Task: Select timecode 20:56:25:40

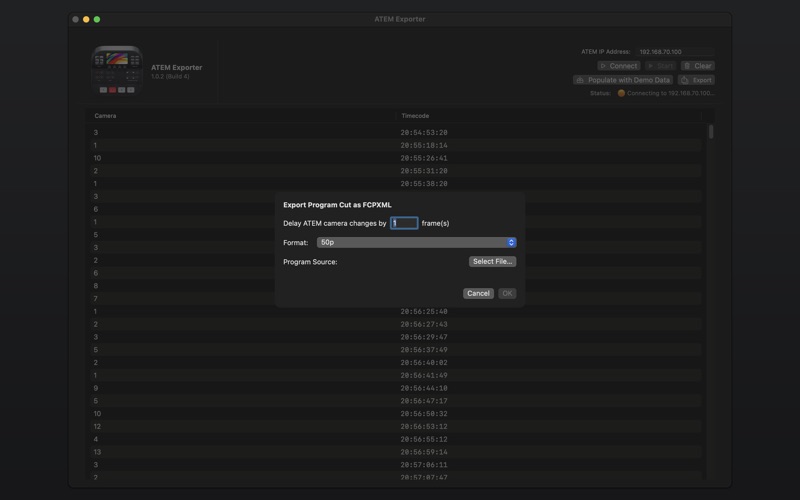Action: (423, 311)
